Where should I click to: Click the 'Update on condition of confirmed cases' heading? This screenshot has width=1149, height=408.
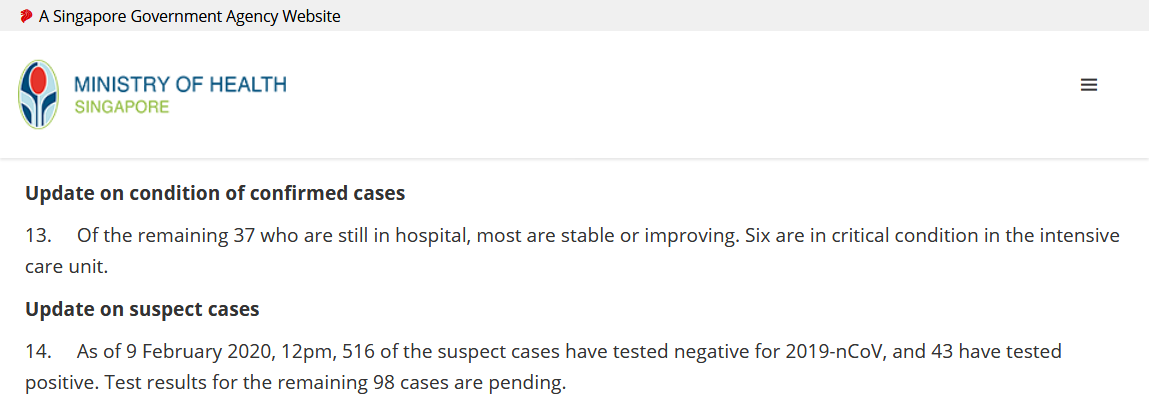coord(215,194)
